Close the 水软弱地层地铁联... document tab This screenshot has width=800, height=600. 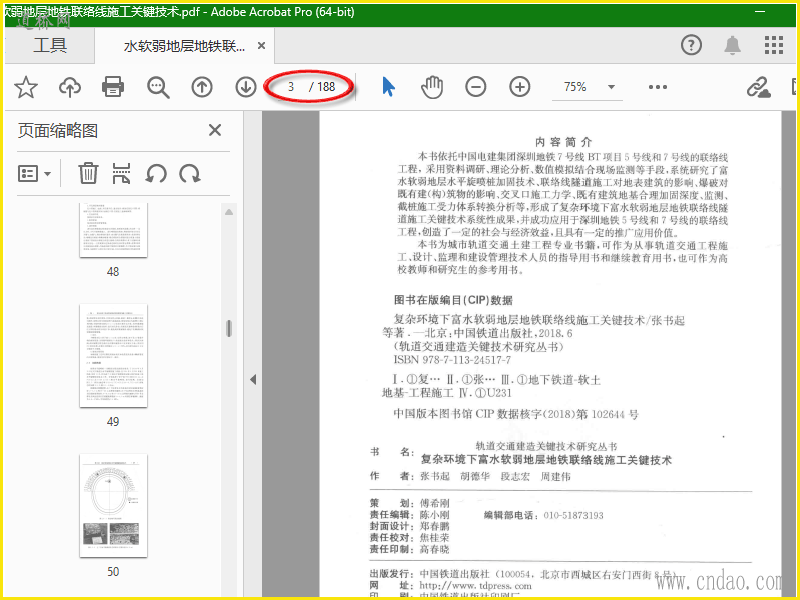[x=261, y=46]
